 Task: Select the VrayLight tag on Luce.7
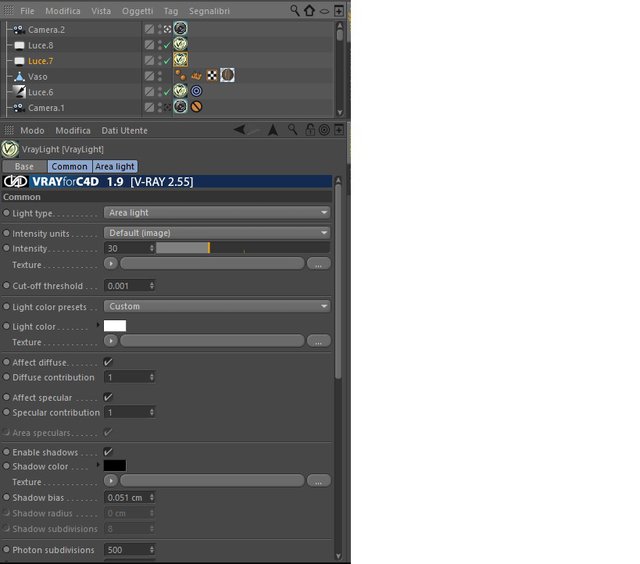coord(180,60)
